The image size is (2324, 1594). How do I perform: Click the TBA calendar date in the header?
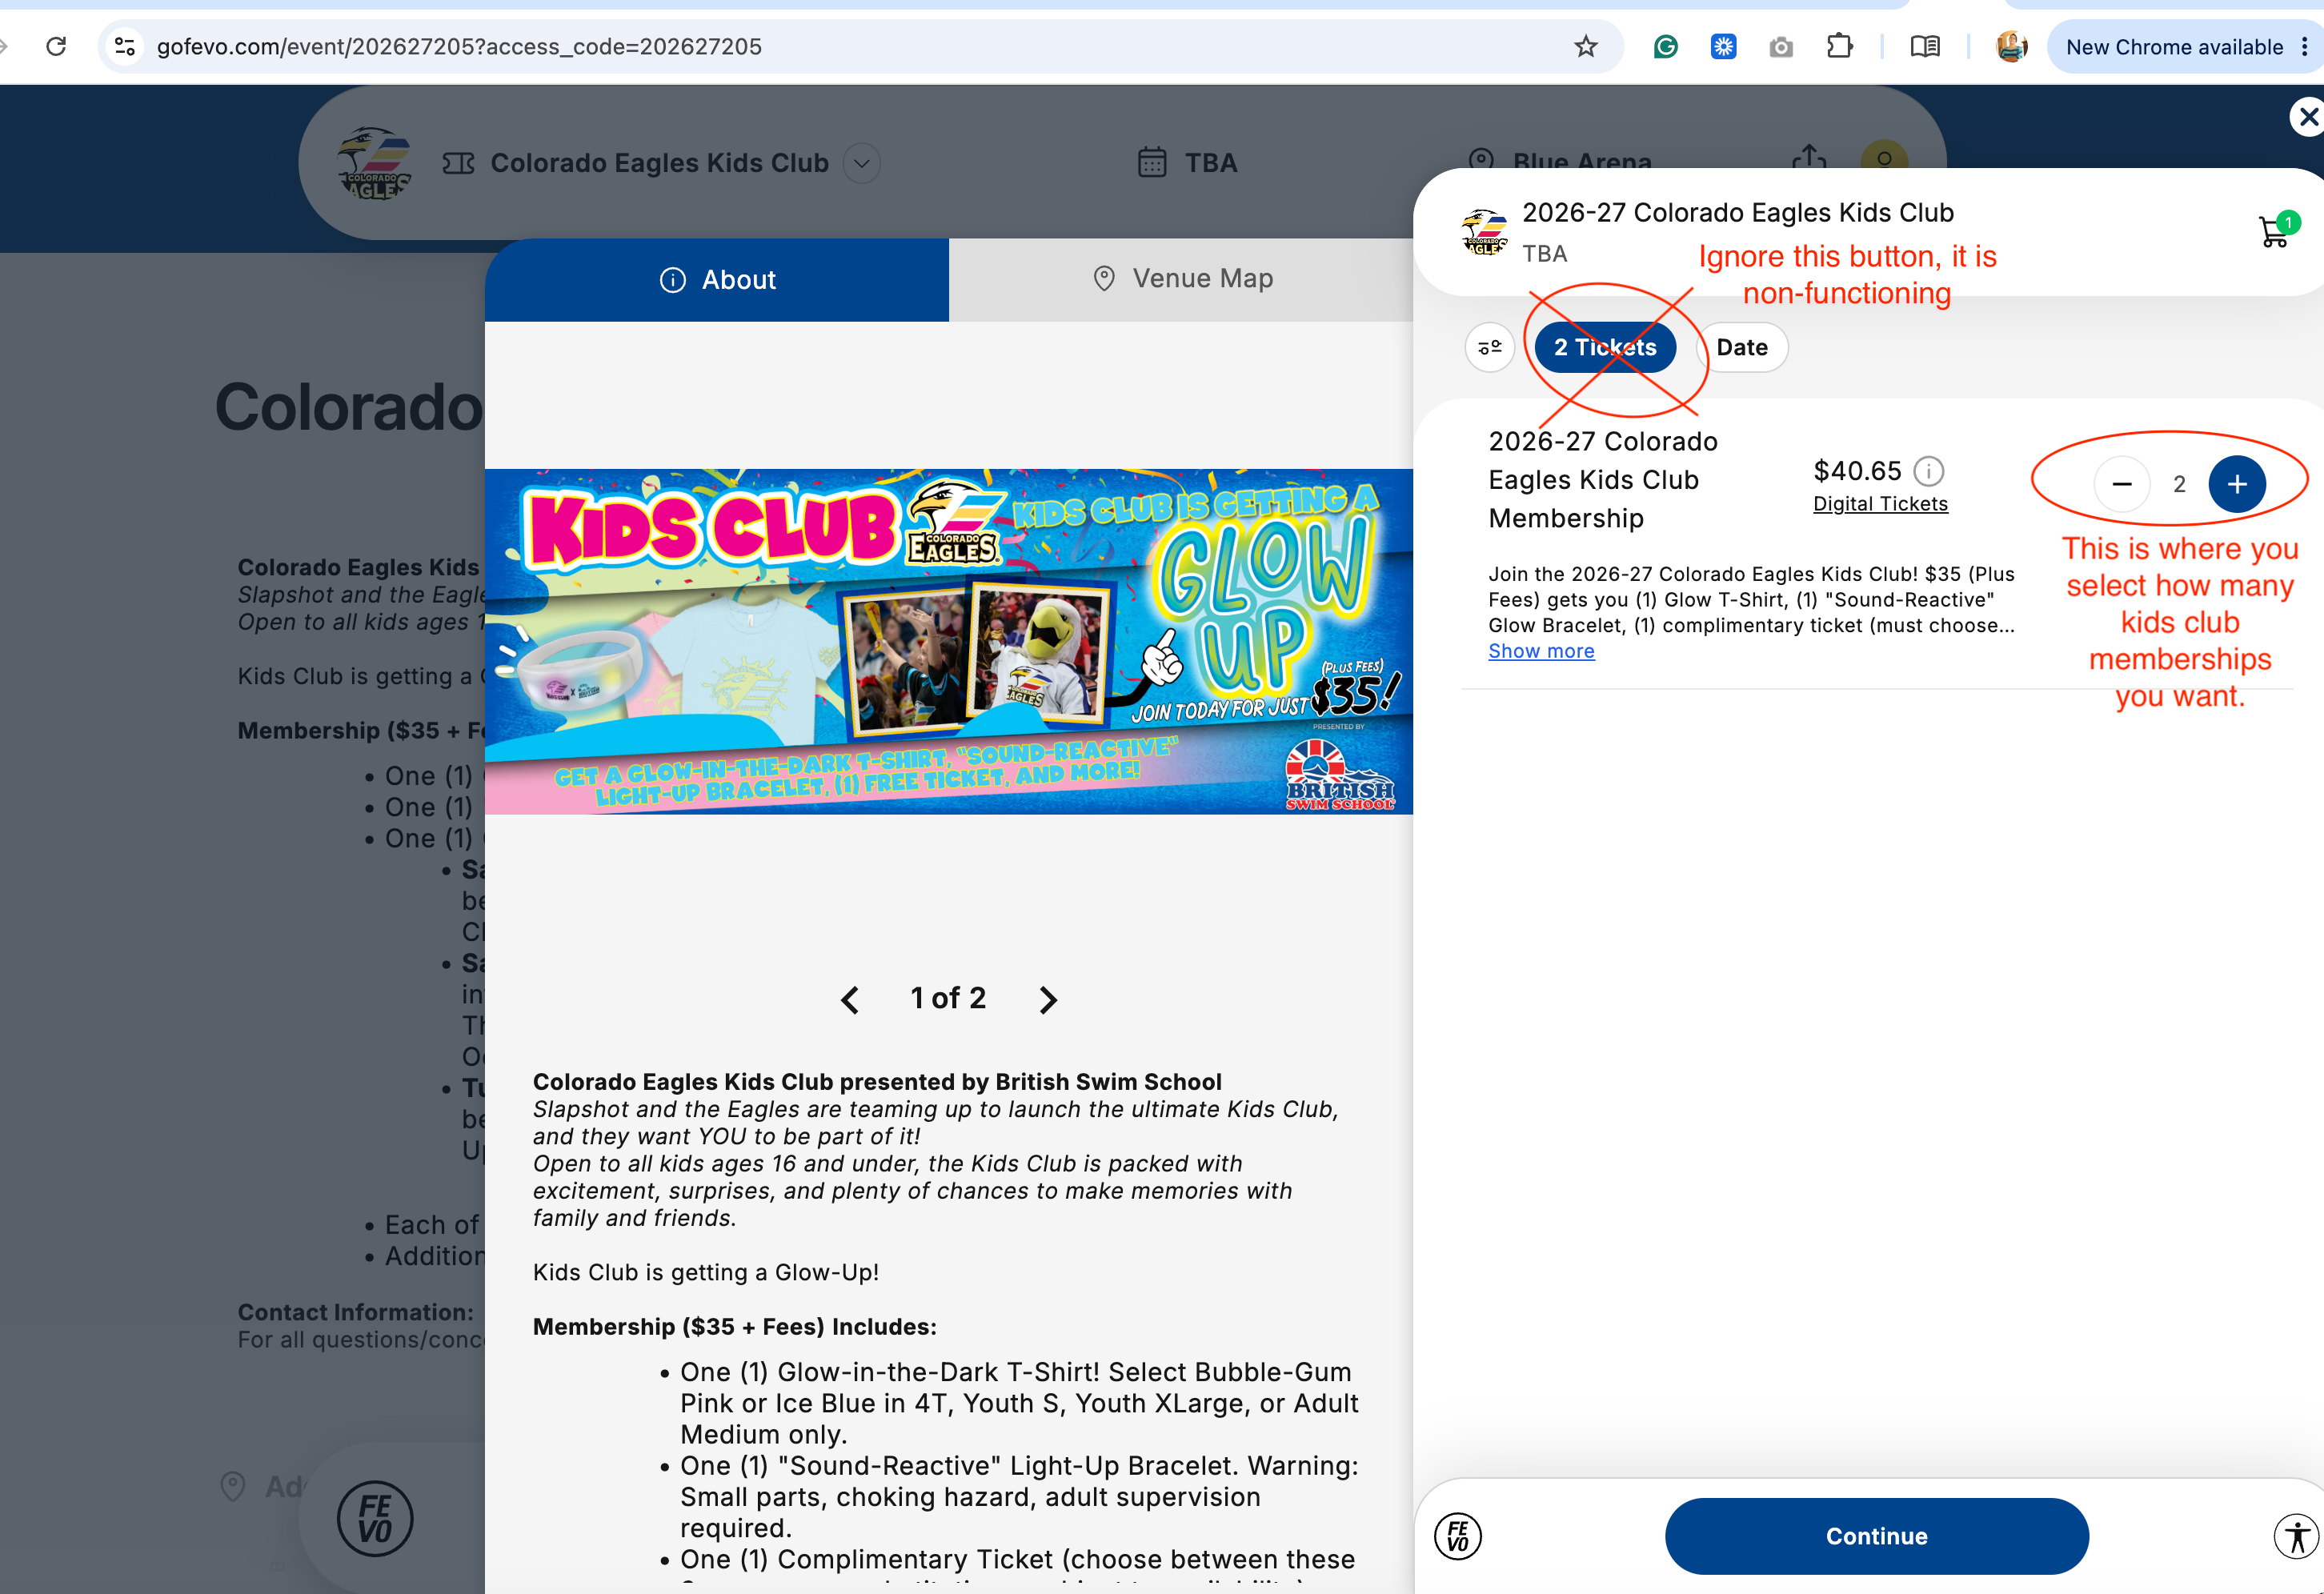(1187, 162)
